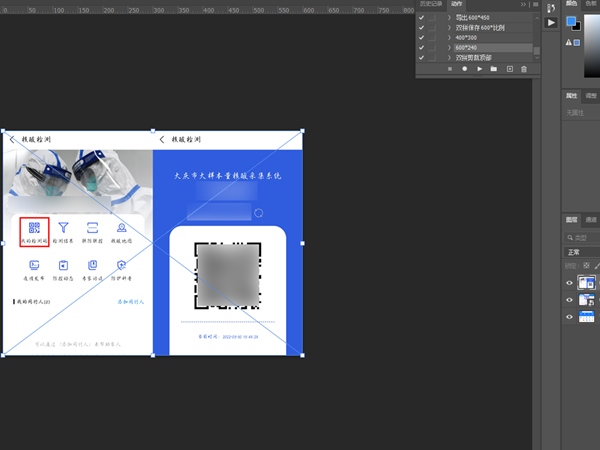Toggle checkmark for 400*300 action
The image size is (600, 450).
click(421, 38)
